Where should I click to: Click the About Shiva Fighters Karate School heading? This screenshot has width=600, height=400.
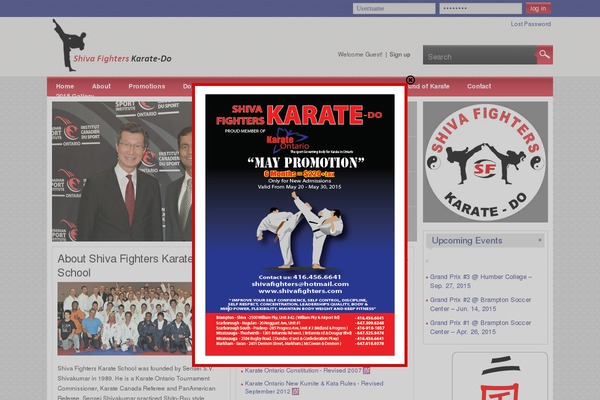[x=125, y=265]
